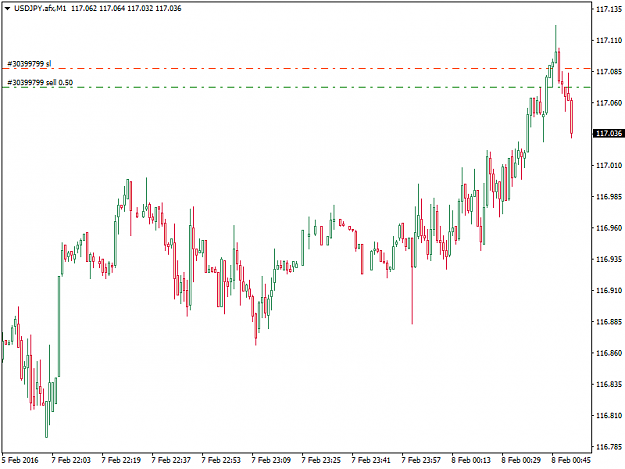Click the OHLC values 117.062 117.064 117.032 117.036
The image size is (625, 469).
126,8
